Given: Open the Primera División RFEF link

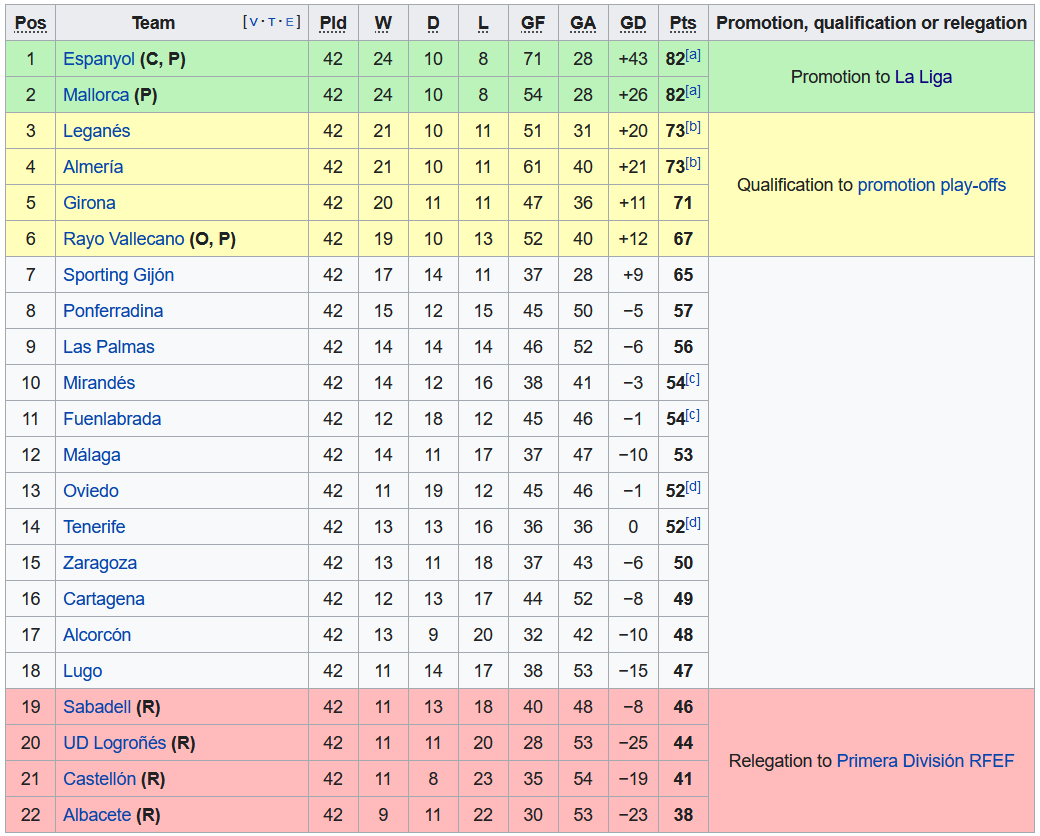Looking at the screenshot, I should [925, 761].
